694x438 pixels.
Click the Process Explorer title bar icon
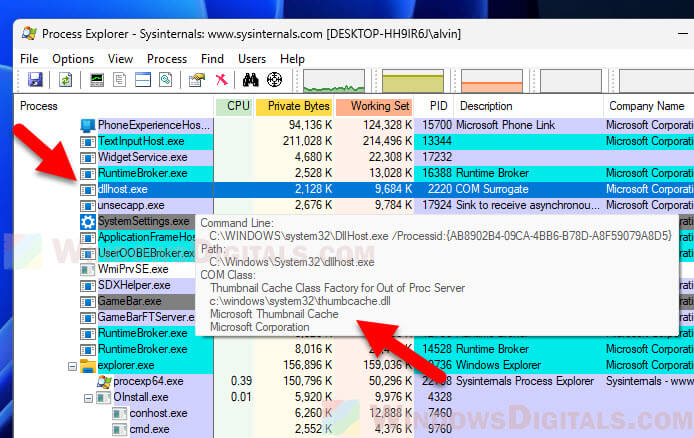click(29, 33)
